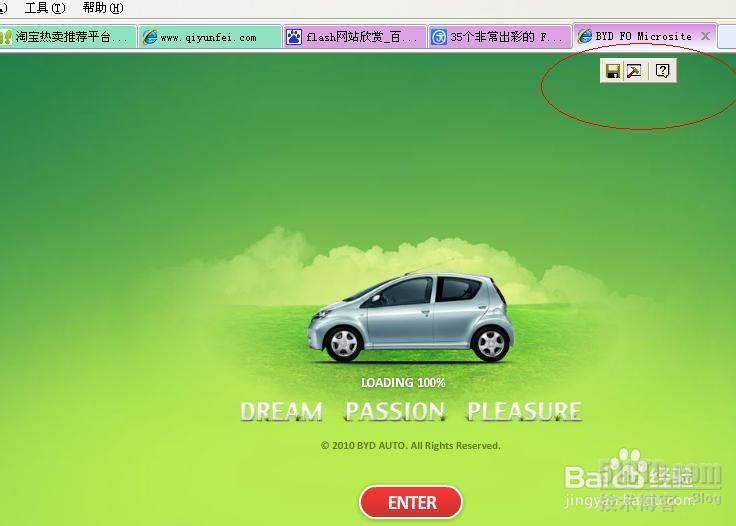Click the floppy disk save icon
Image resolution: width=736 pixels, height=526 pixels.
coord(613,71)
